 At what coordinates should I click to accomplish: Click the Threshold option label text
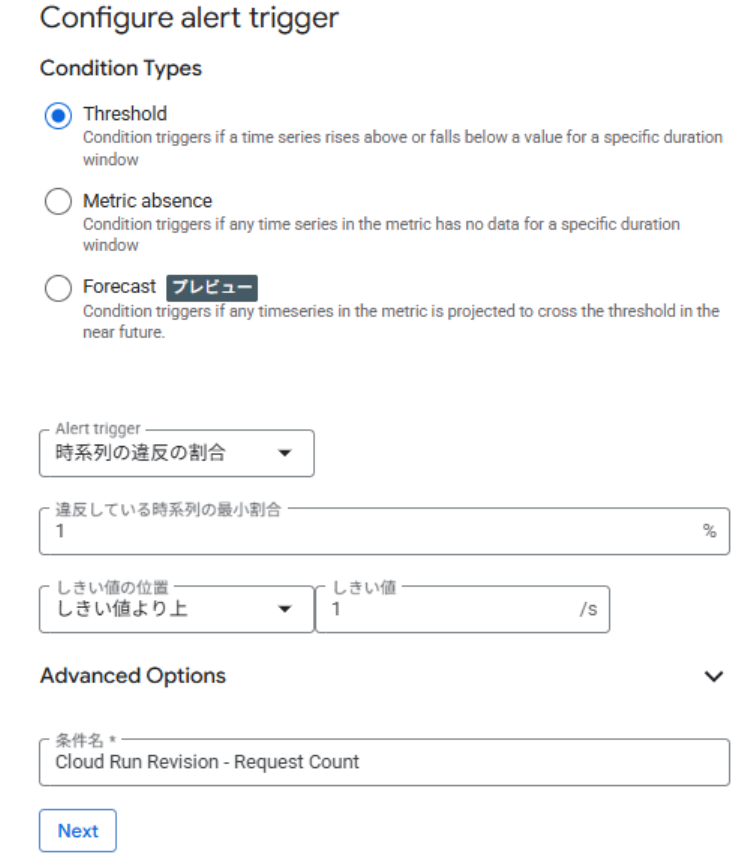(x=125, y=114)
